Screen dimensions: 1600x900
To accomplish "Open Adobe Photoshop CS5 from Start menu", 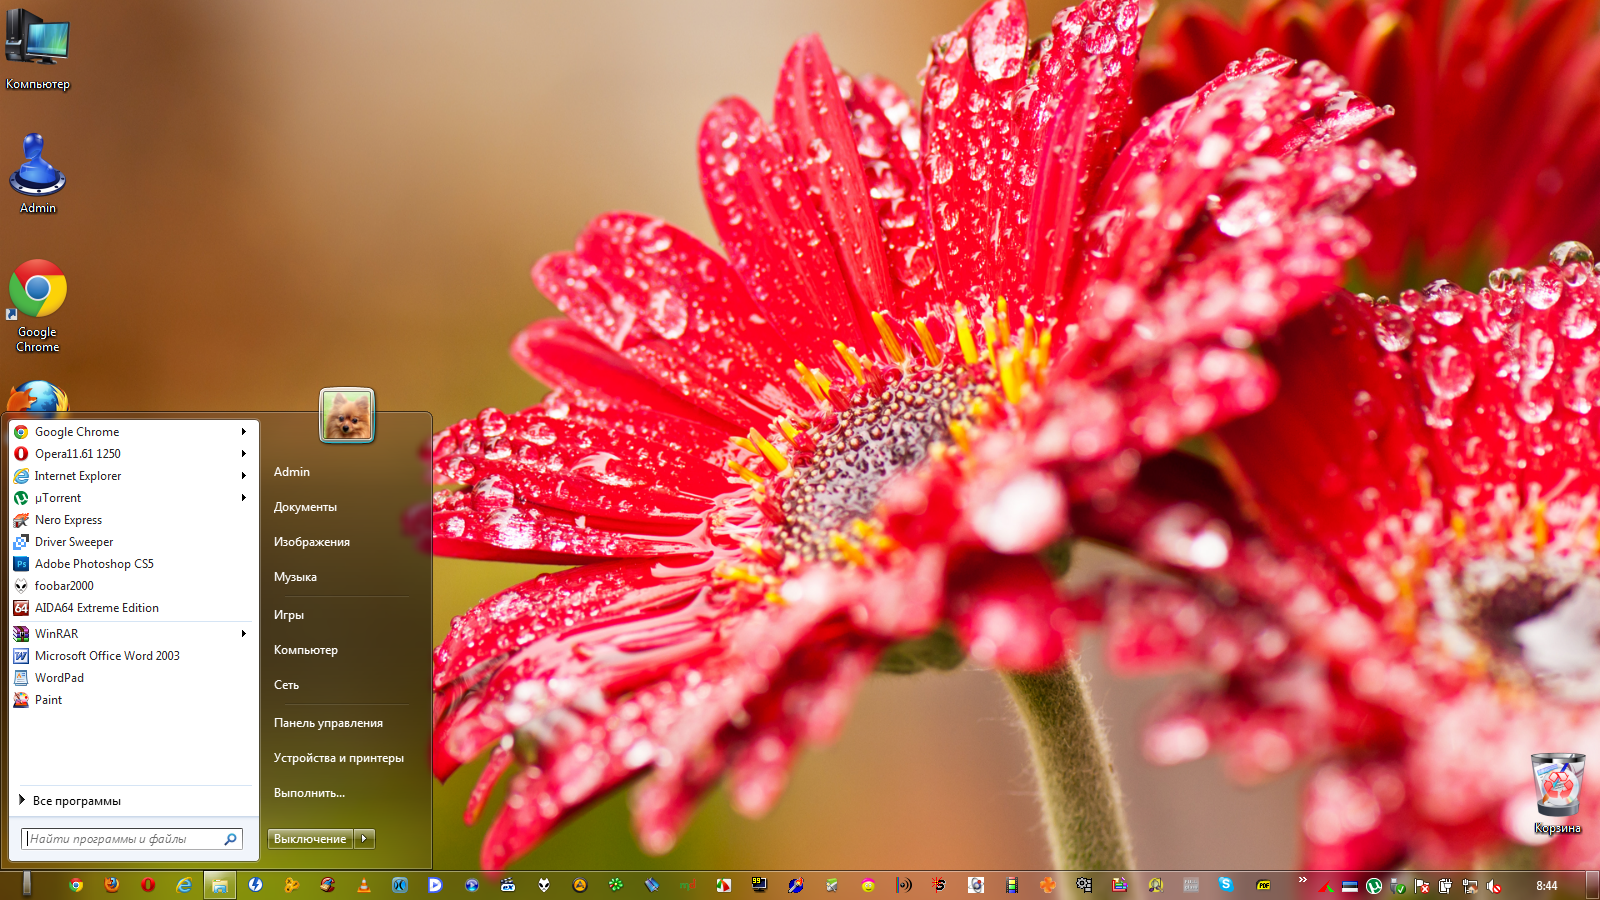I will coord(94,564).
